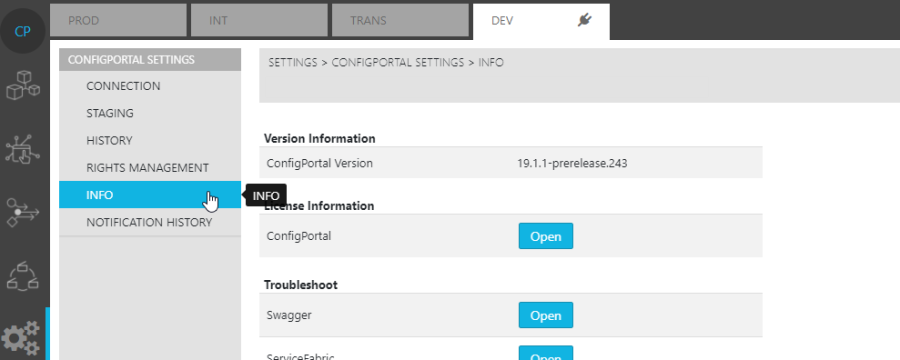This screenshot has width=900, height=360.
Task: Click the CP logo avatar
Action: point(23,31)
